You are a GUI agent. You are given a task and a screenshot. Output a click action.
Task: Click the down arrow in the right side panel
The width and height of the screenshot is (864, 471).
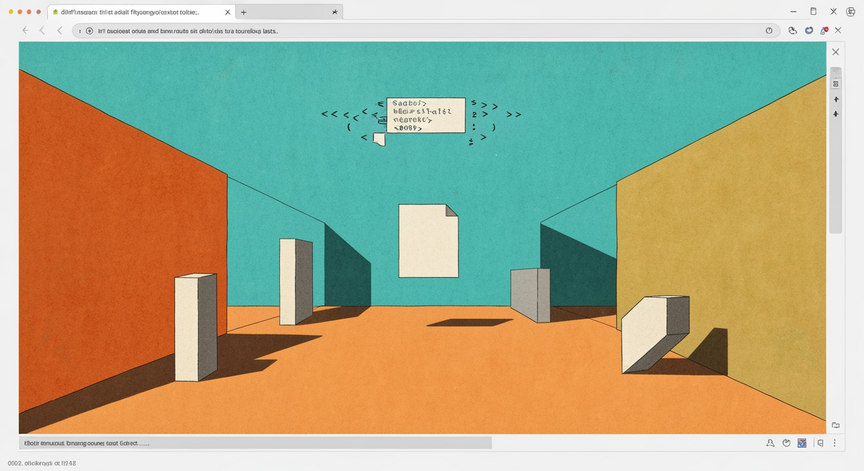click(x=836, y=114)
